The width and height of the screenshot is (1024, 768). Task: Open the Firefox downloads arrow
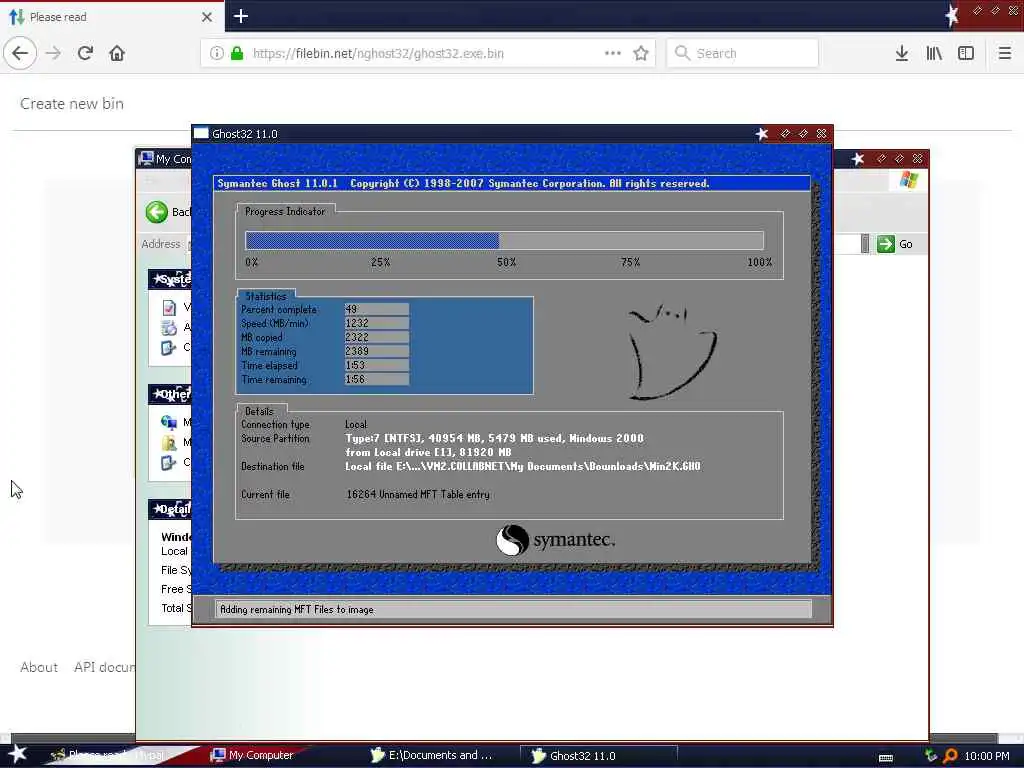901,53
